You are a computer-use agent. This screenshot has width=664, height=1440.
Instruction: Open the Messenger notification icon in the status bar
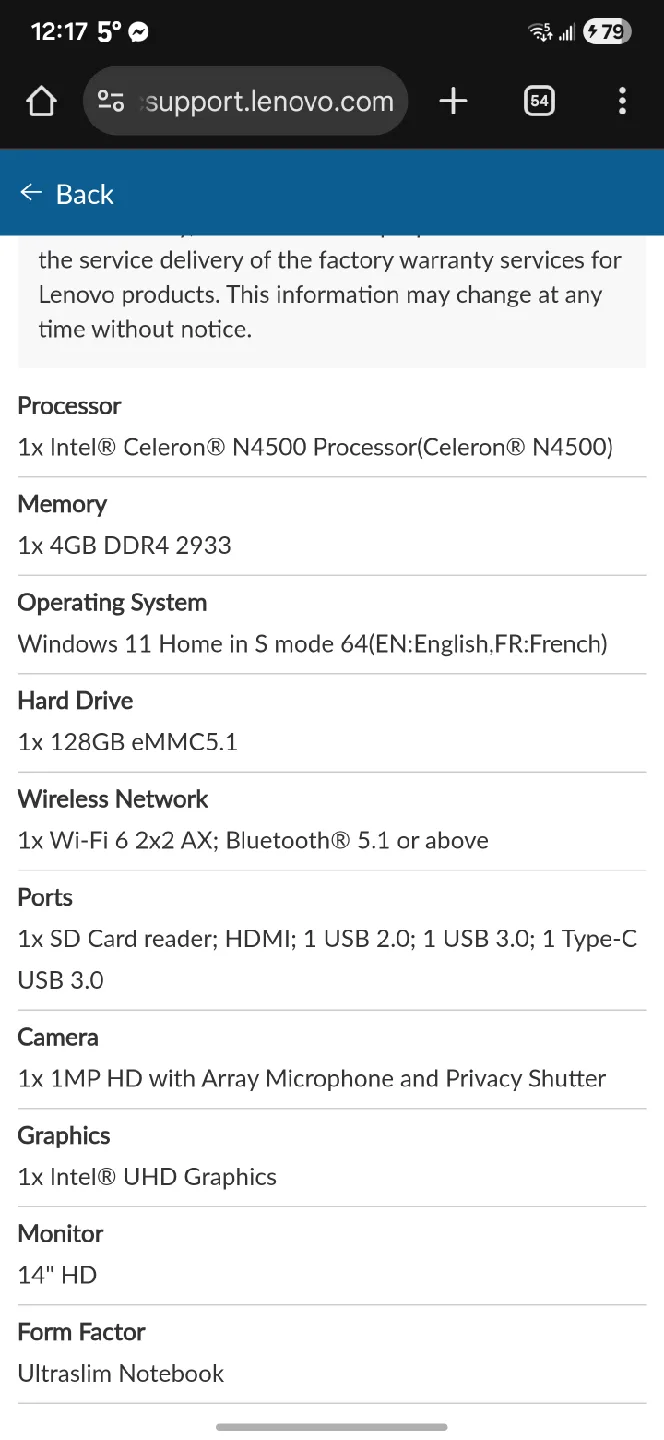138,31
